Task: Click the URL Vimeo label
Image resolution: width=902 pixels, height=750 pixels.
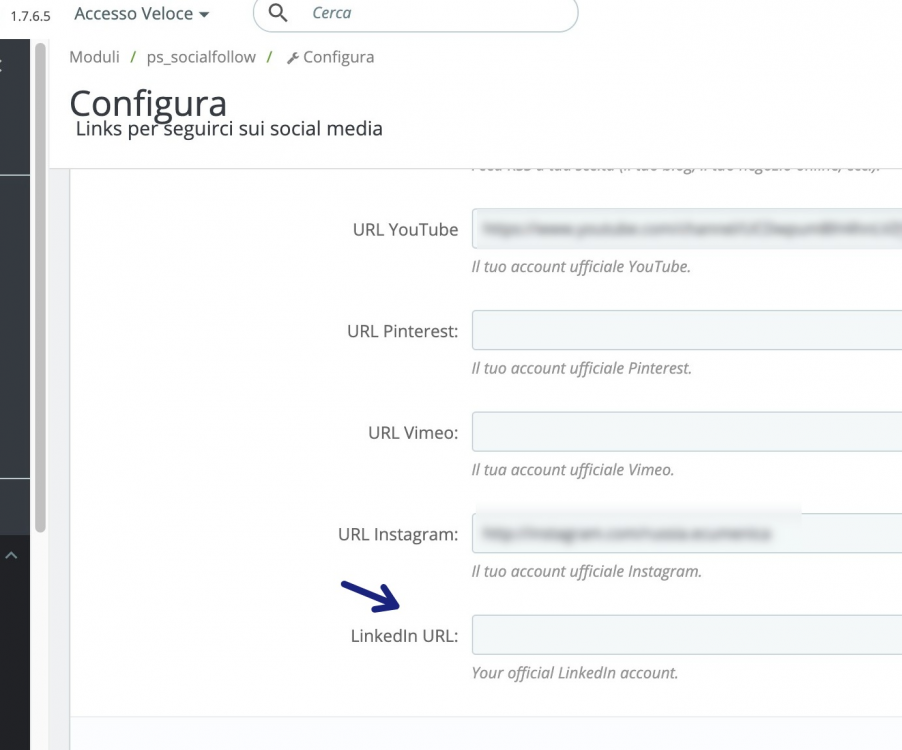Action: coord(413,433)
